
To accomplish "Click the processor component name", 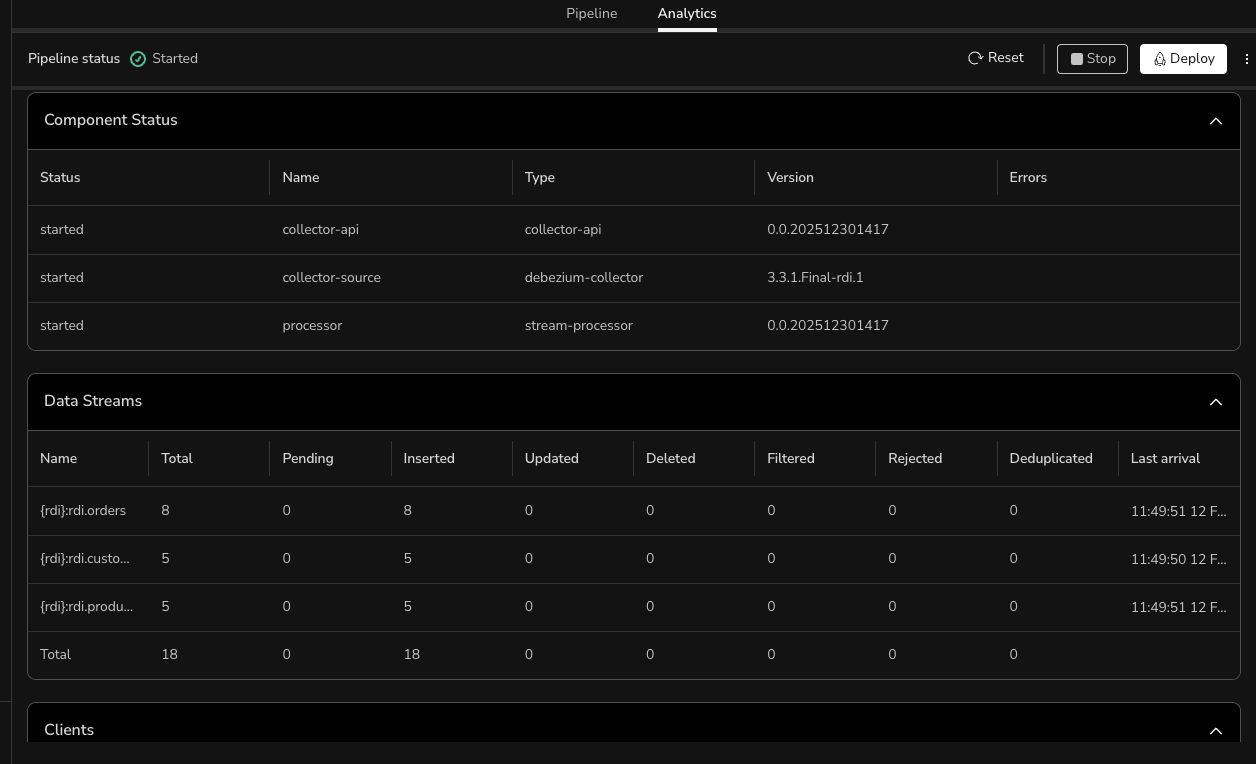I will click(312, 326).
